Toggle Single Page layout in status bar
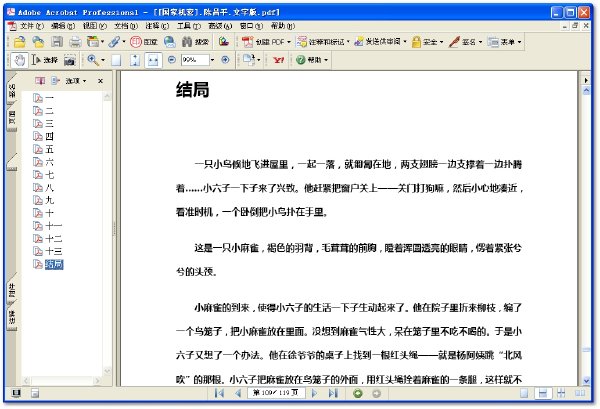 coord(524,393)
